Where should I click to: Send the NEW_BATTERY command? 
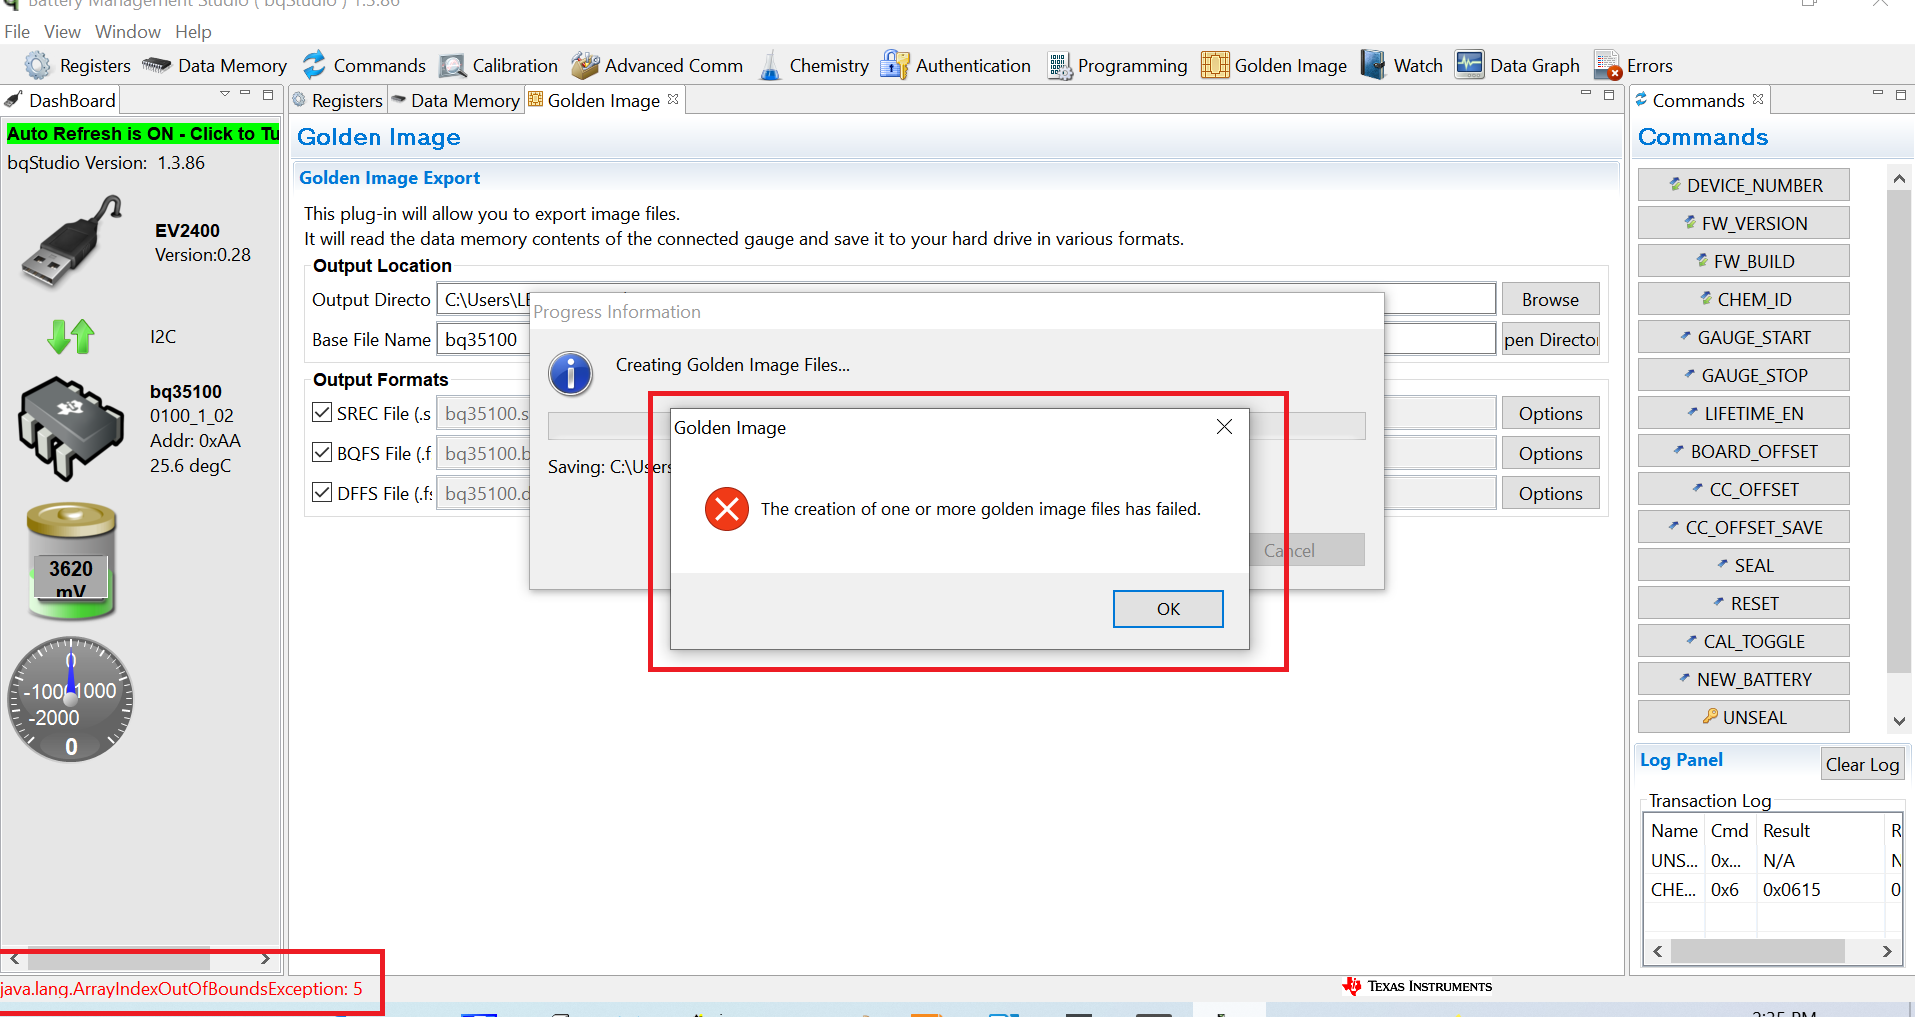[x=1743, y=679]
